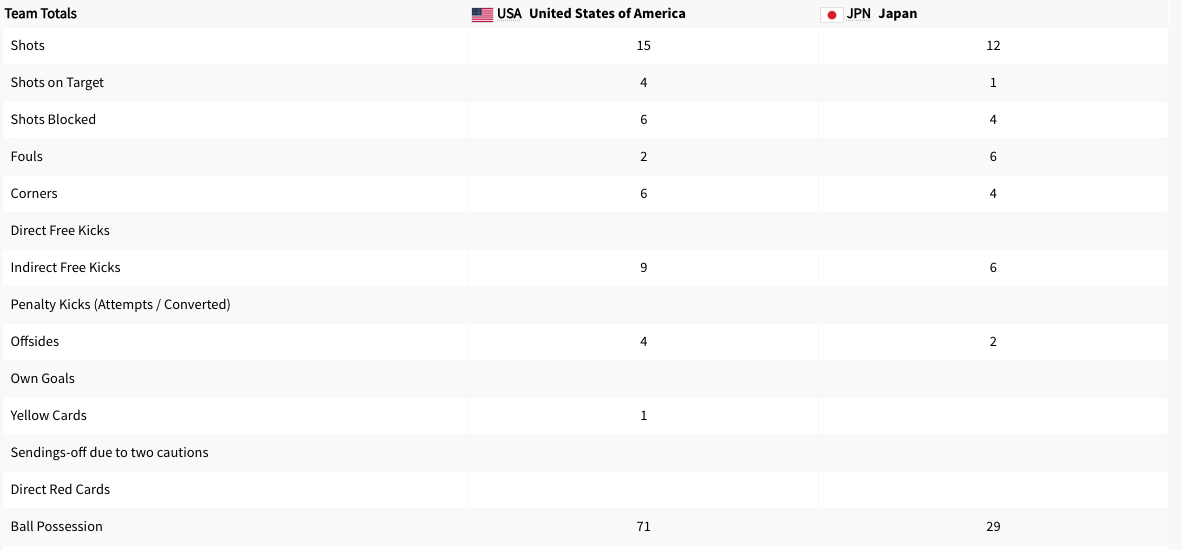The width and height of the screenshot is (1182, 550).
Task: Click Sendings-off due to two cautions label
Action: [x=109, y=452]
